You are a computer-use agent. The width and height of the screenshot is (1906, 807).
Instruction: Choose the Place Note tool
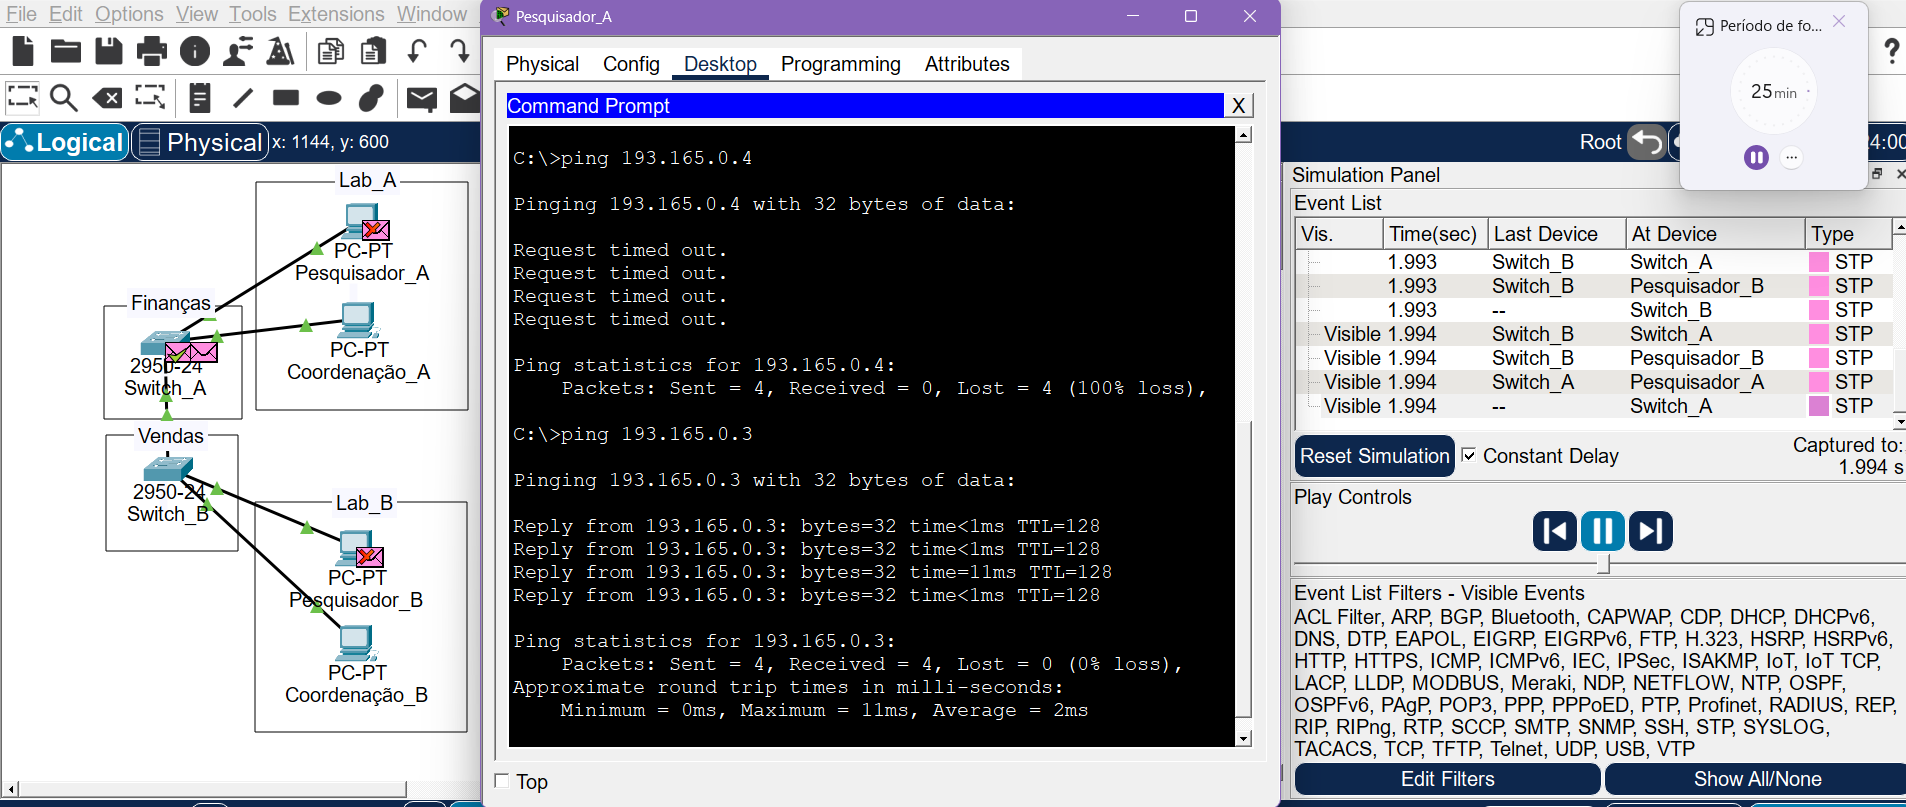(200, 97)
